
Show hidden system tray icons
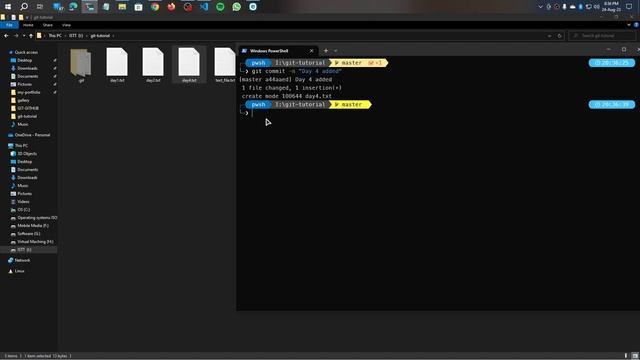(x=540, y=7)
